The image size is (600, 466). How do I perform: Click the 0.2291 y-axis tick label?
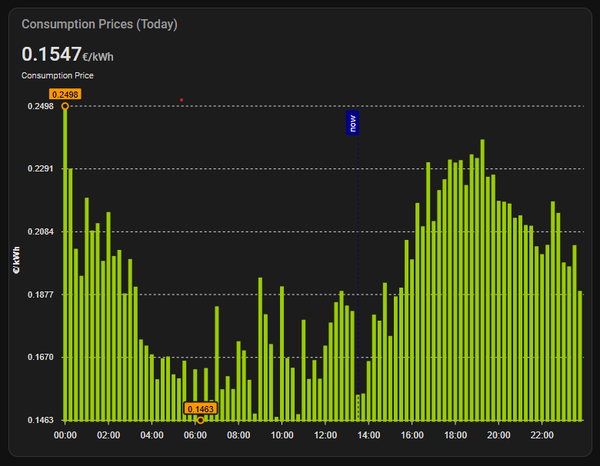41,169
